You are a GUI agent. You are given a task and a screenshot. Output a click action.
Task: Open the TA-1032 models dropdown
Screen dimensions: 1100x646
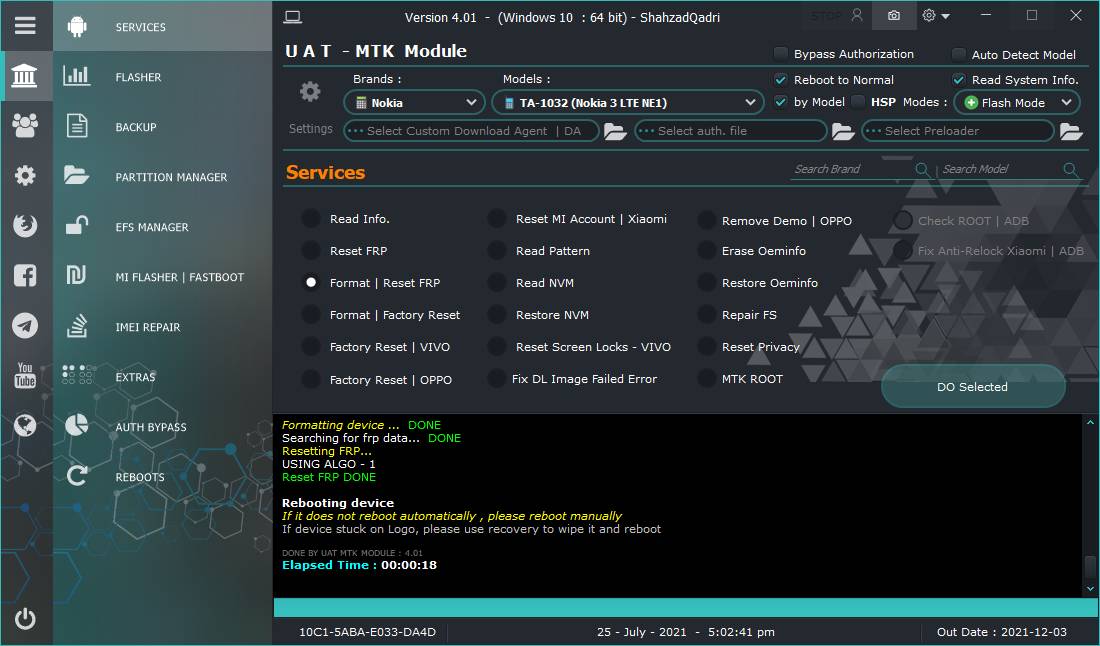628,102
